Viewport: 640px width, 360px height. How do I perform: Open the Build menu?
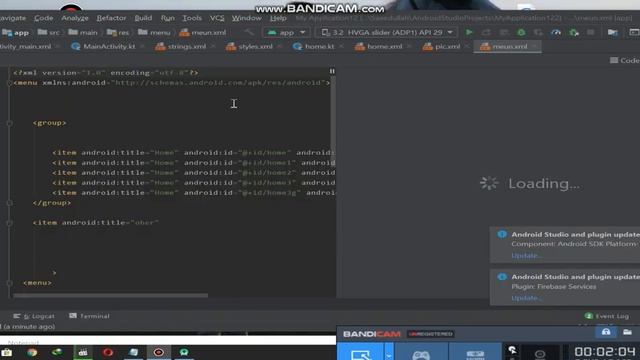tap(143, 18)
